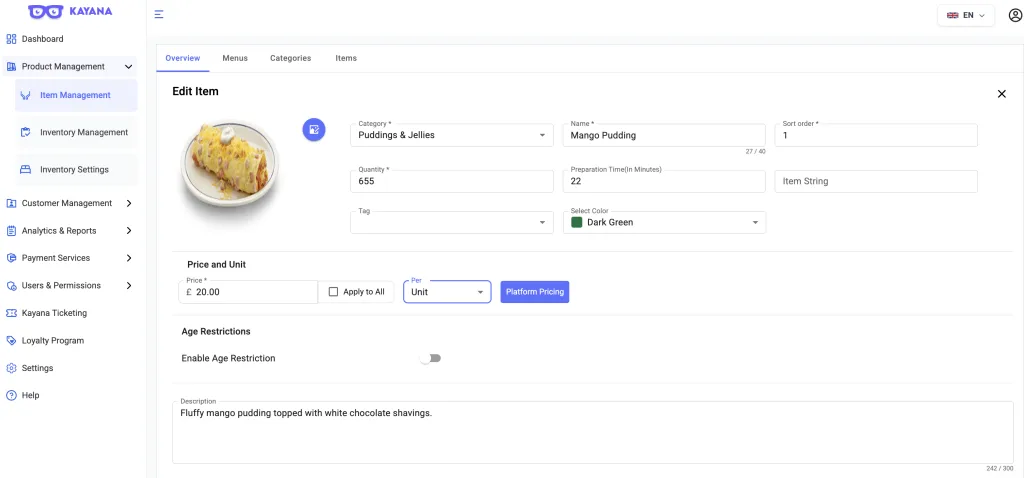Click the Dark Green color swatch
This screenshot has height=478, width=1024.
577,223
